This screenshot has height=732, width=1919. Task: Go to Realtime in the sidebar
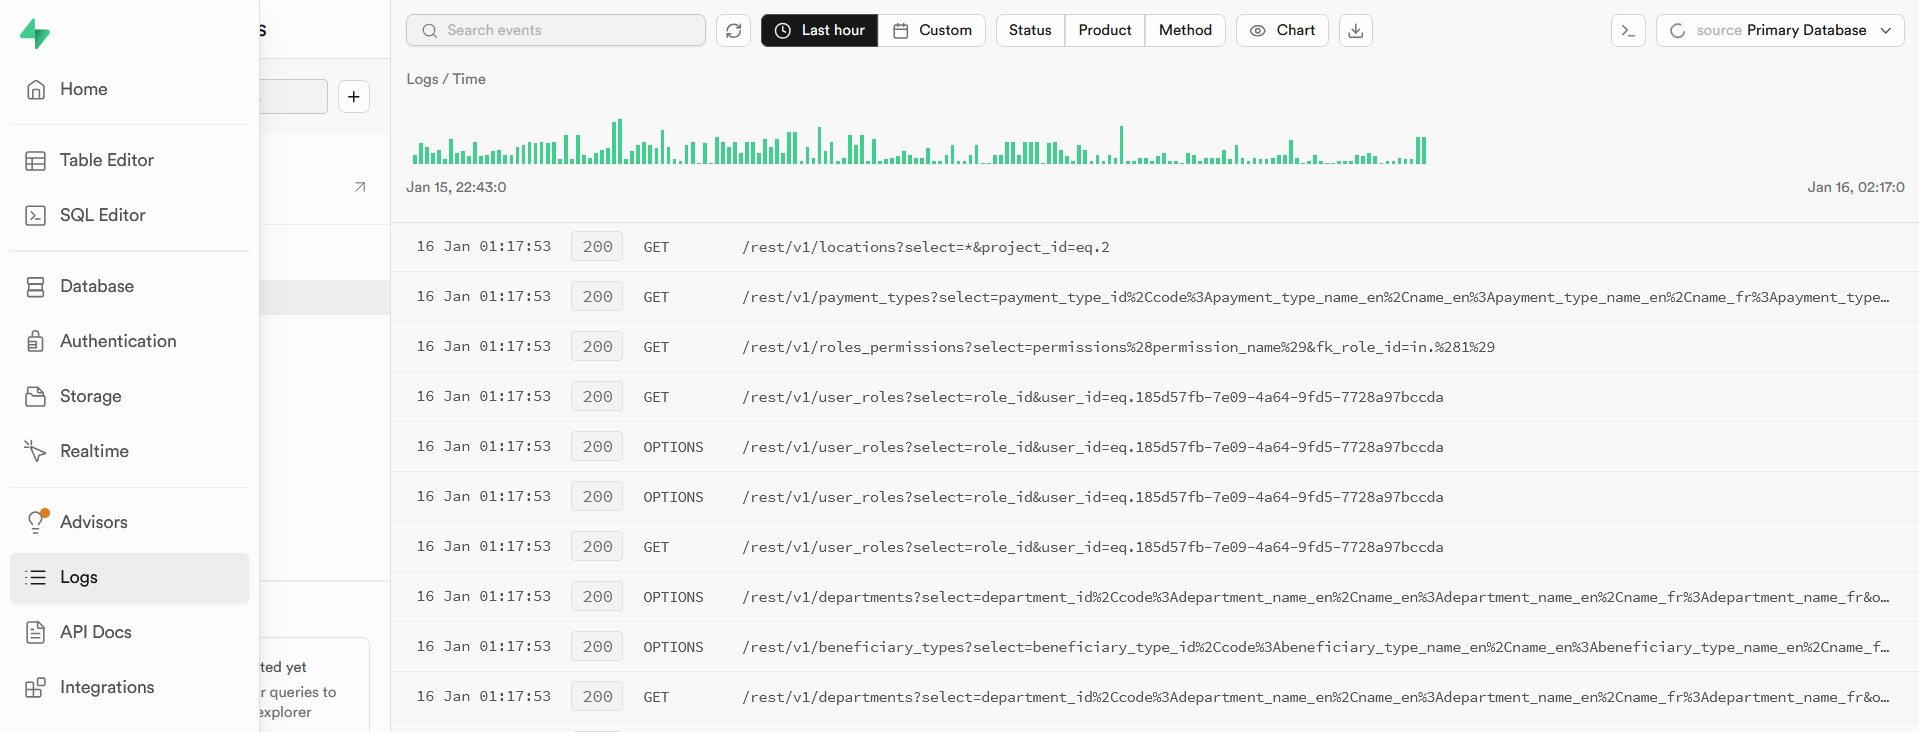click(129, 451)
